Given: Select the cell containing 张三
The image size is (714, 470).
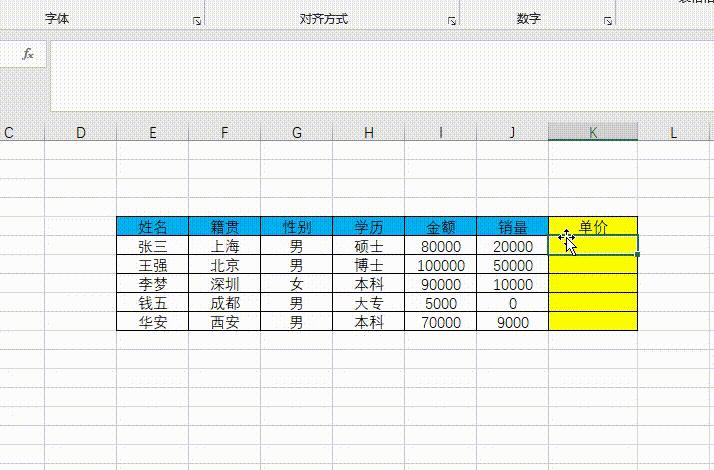Looking at the screenshot, I should 153,246.
